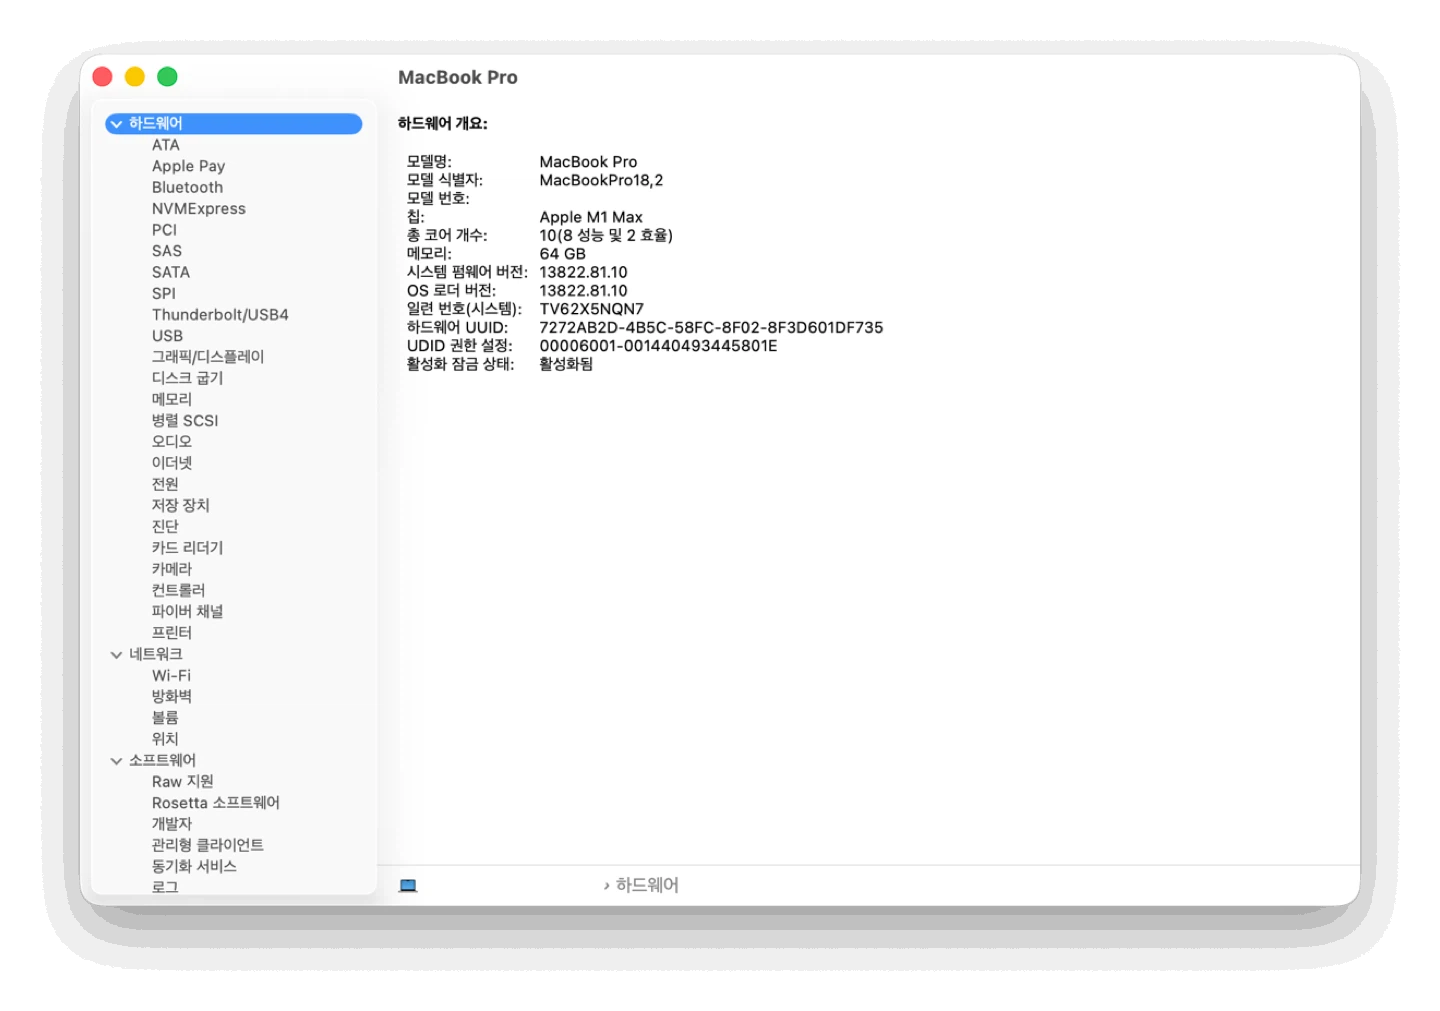Collapse the 소프트웨어 section chevron
Screen dimensions: 1440x1011
116,761
